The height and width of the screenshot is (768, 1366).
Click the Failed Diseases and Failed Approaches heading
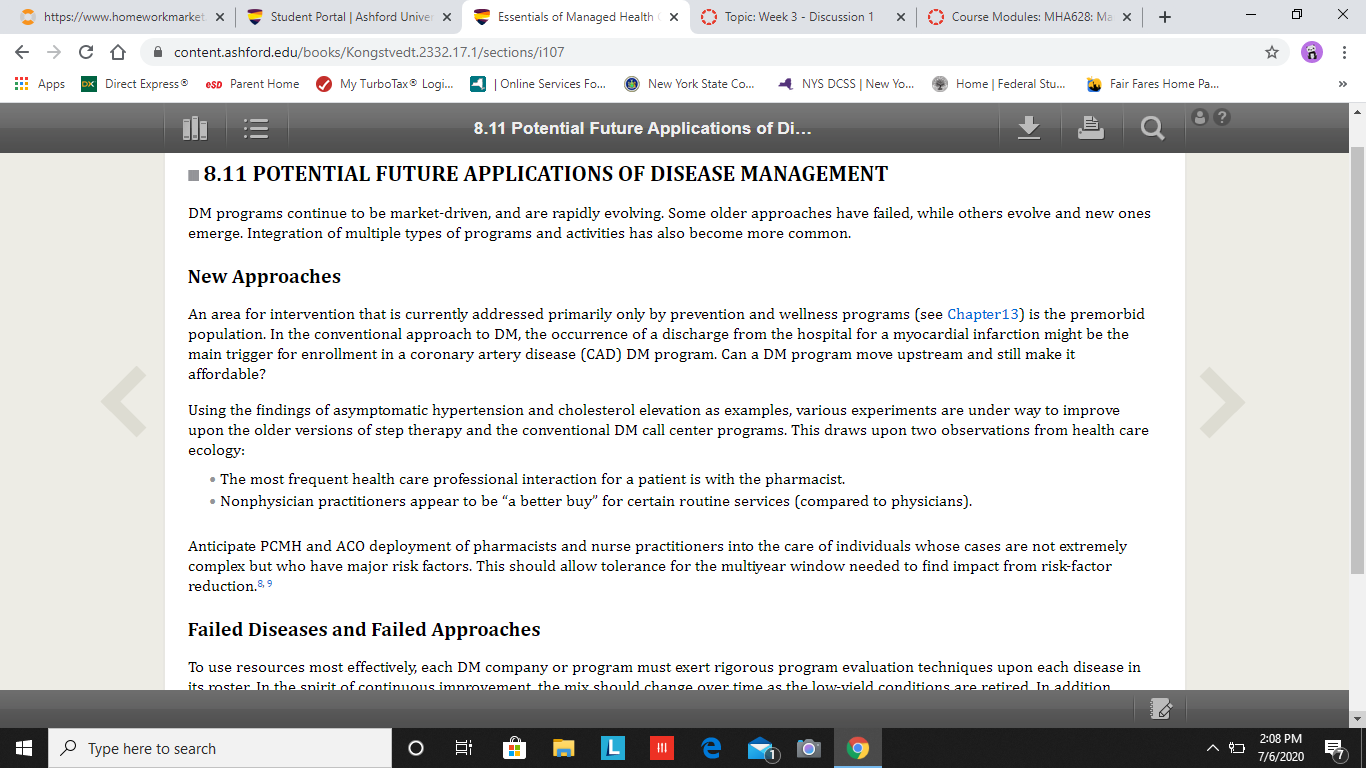point(364,630)
